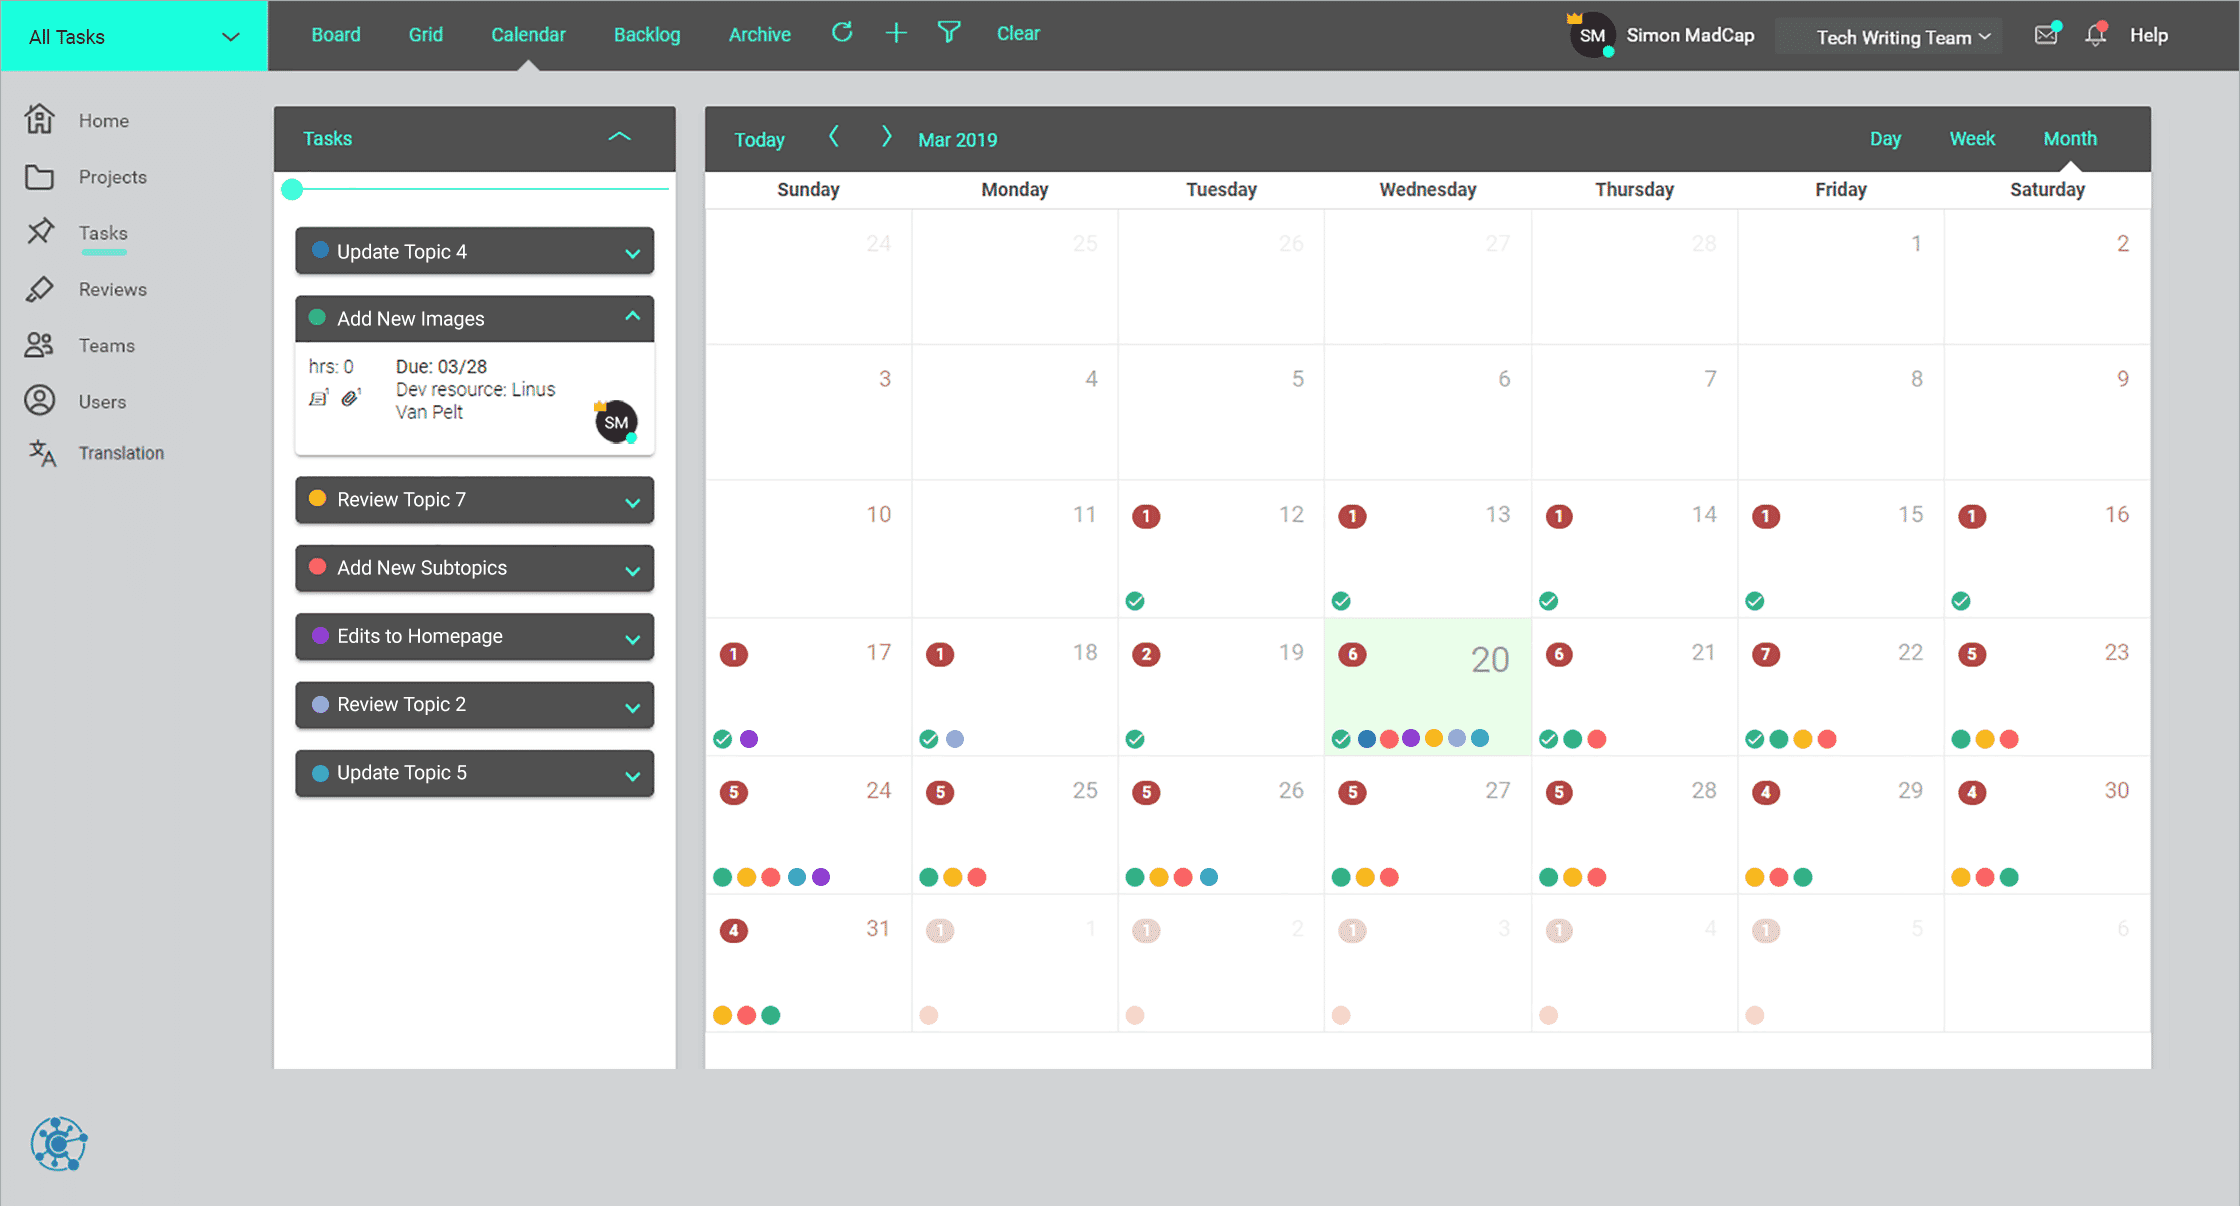Click the refresh icon in the top toolbar
This screenshot has width=2240, height=1206.
click(x=842, y=33)
